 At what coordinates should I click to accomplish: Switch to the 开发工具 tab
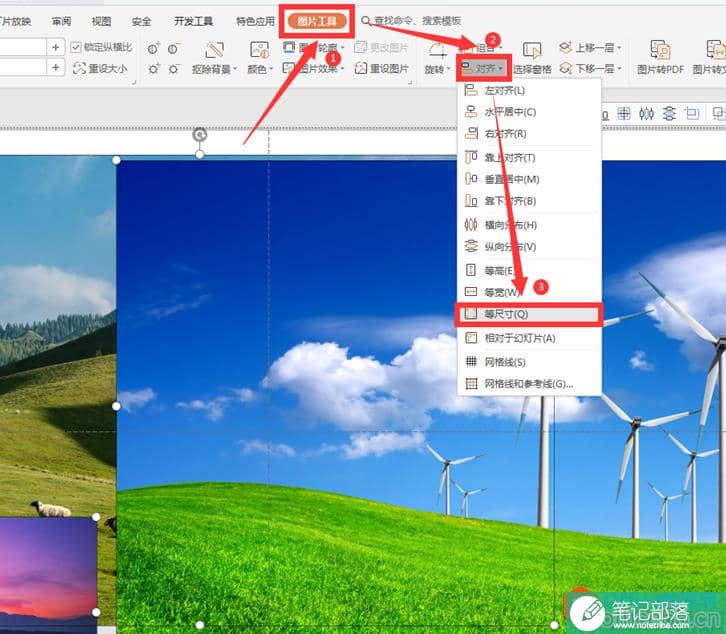pyautogui.click(x=193, y=21)
